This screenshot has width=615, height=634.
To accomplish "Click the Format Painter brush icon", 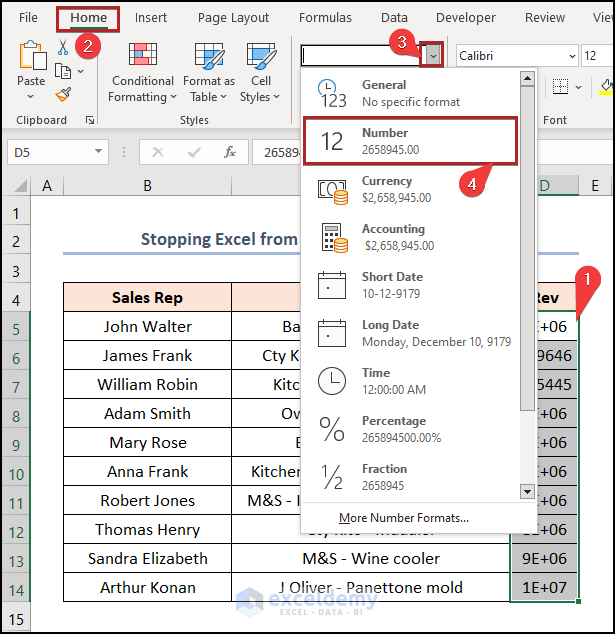I will [x=63, y=95].
